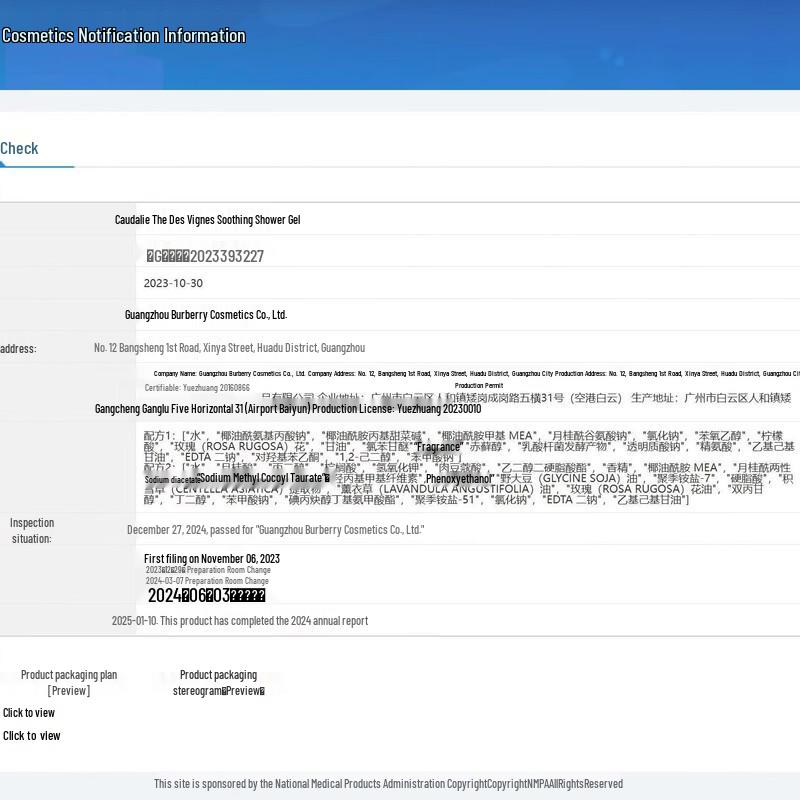Screen dimensions: 800x800
Task: Click 'Fragrance' in the ingredient list
Action: tap(438, 447)
